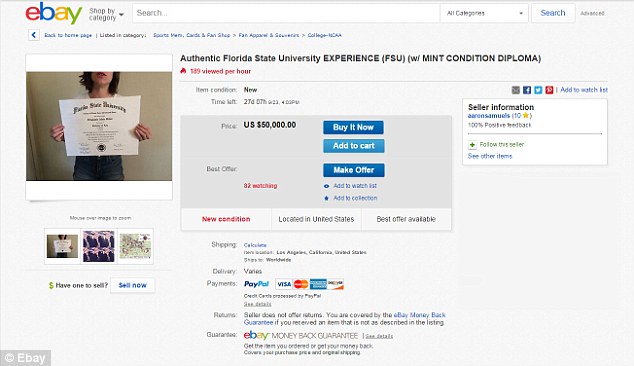Click in the Search input field

[x=286, y=13]
